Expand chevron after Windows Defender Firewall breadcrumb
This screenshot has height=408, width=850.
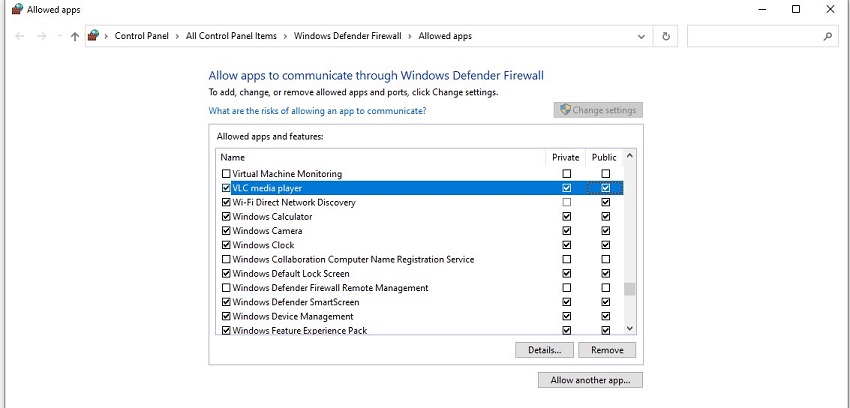click(409, 36)
